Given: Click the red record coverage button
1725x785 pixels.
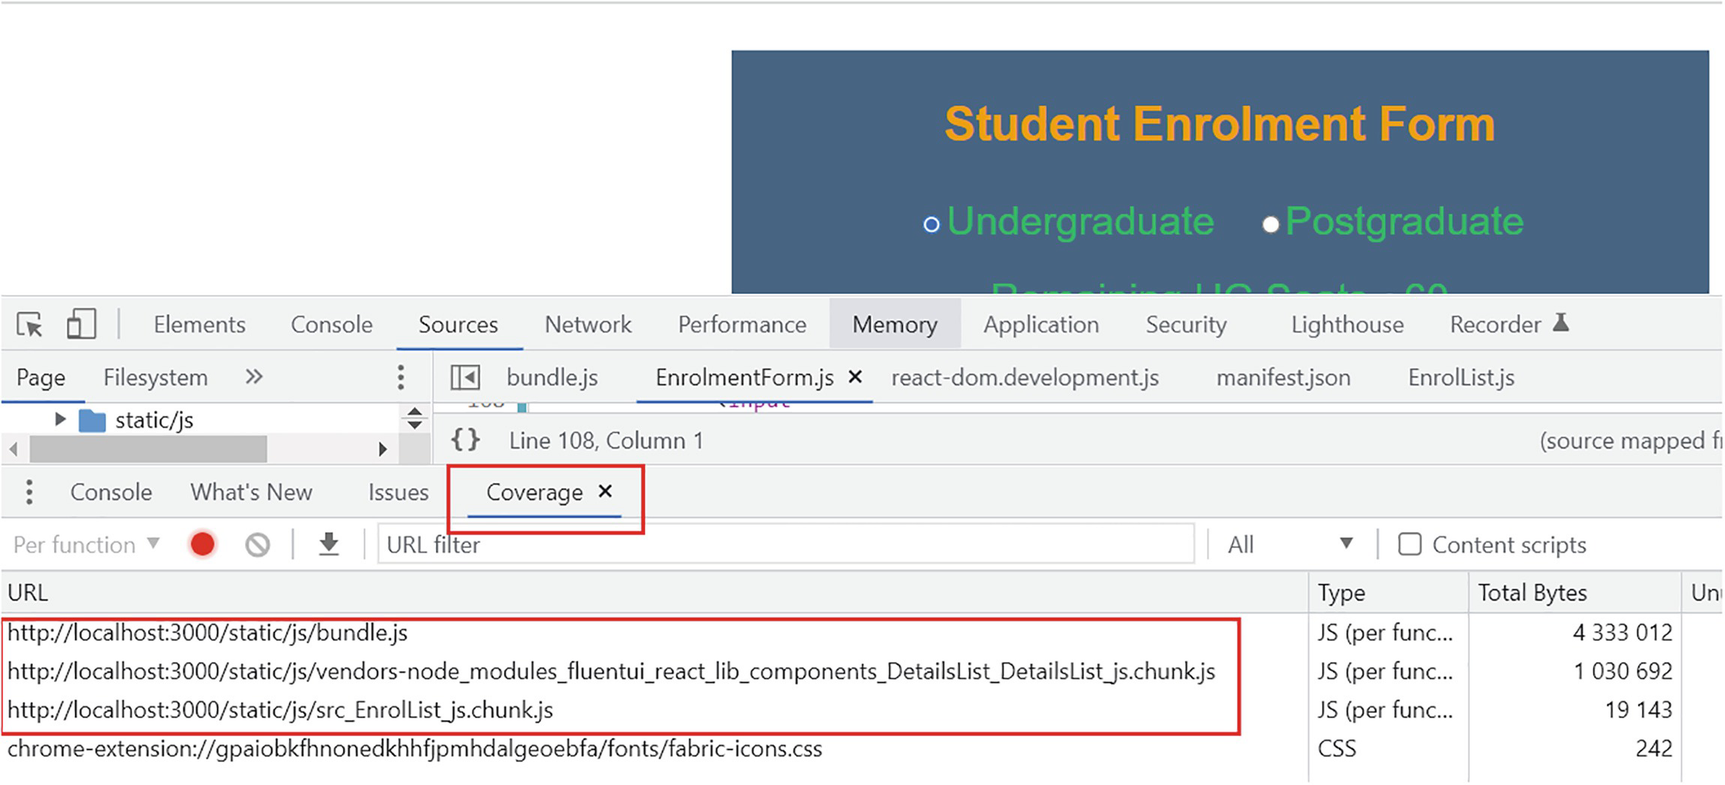Looking at the screenshot, I should point(202,544).
